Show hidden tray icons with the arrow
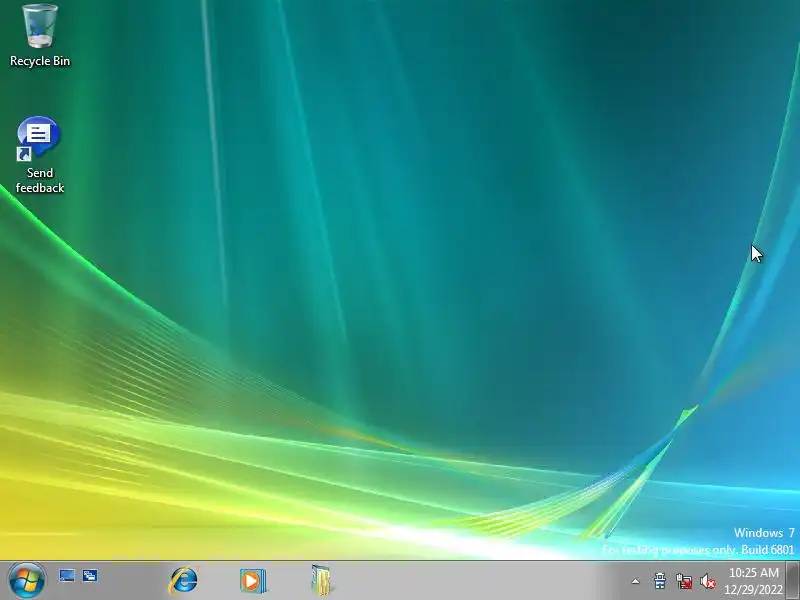This screenshot has width=800, height=600. (635, 581)
